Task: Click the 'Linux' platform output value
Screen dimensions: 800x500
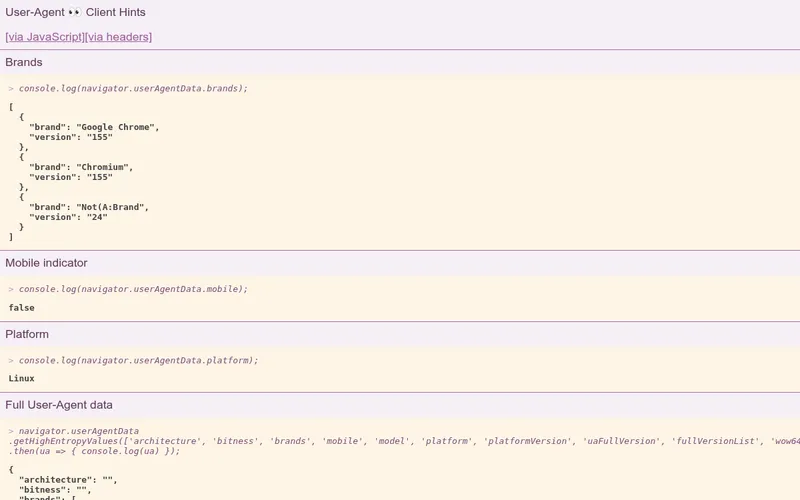Action: (x=21, y=379)
